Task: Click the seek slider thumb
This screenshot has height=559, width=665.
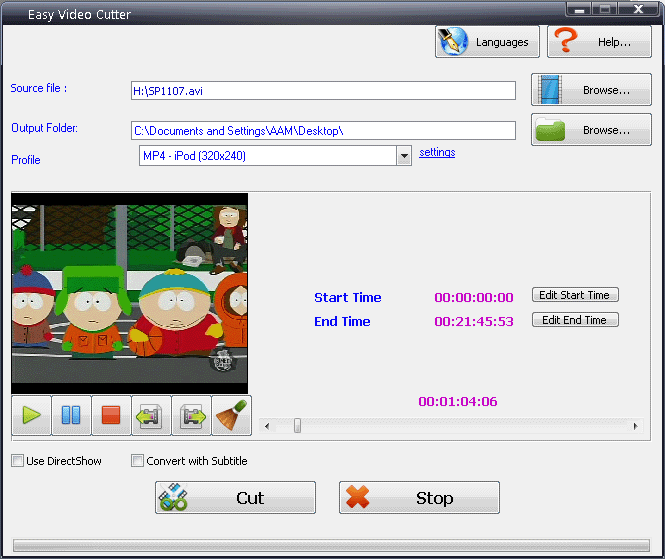Action: (297, 426)
